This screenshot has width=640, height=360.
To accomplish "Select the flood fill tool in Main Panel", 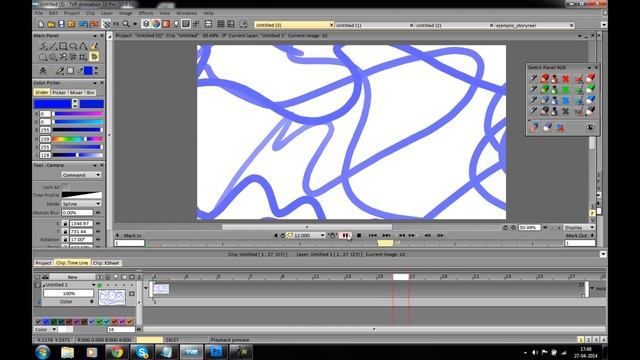I will (x=94, y=46).
